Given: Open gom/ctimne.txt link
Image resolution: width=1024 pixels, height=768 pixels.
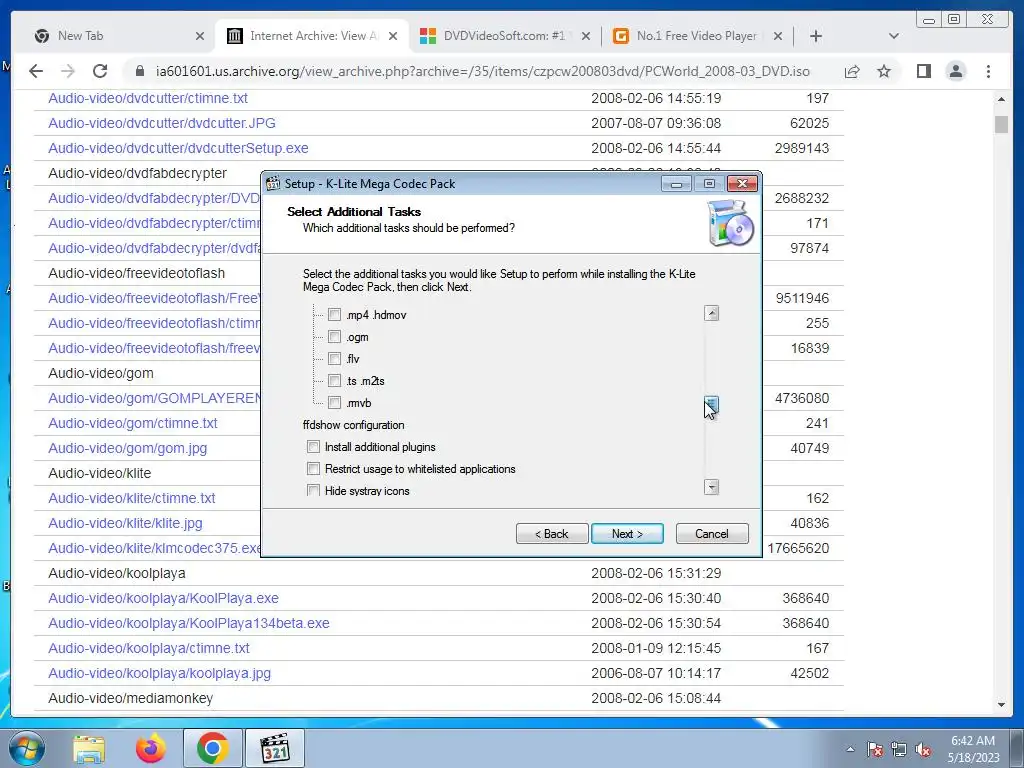Looking at the screenshot, I should click(x=133, y=423).
